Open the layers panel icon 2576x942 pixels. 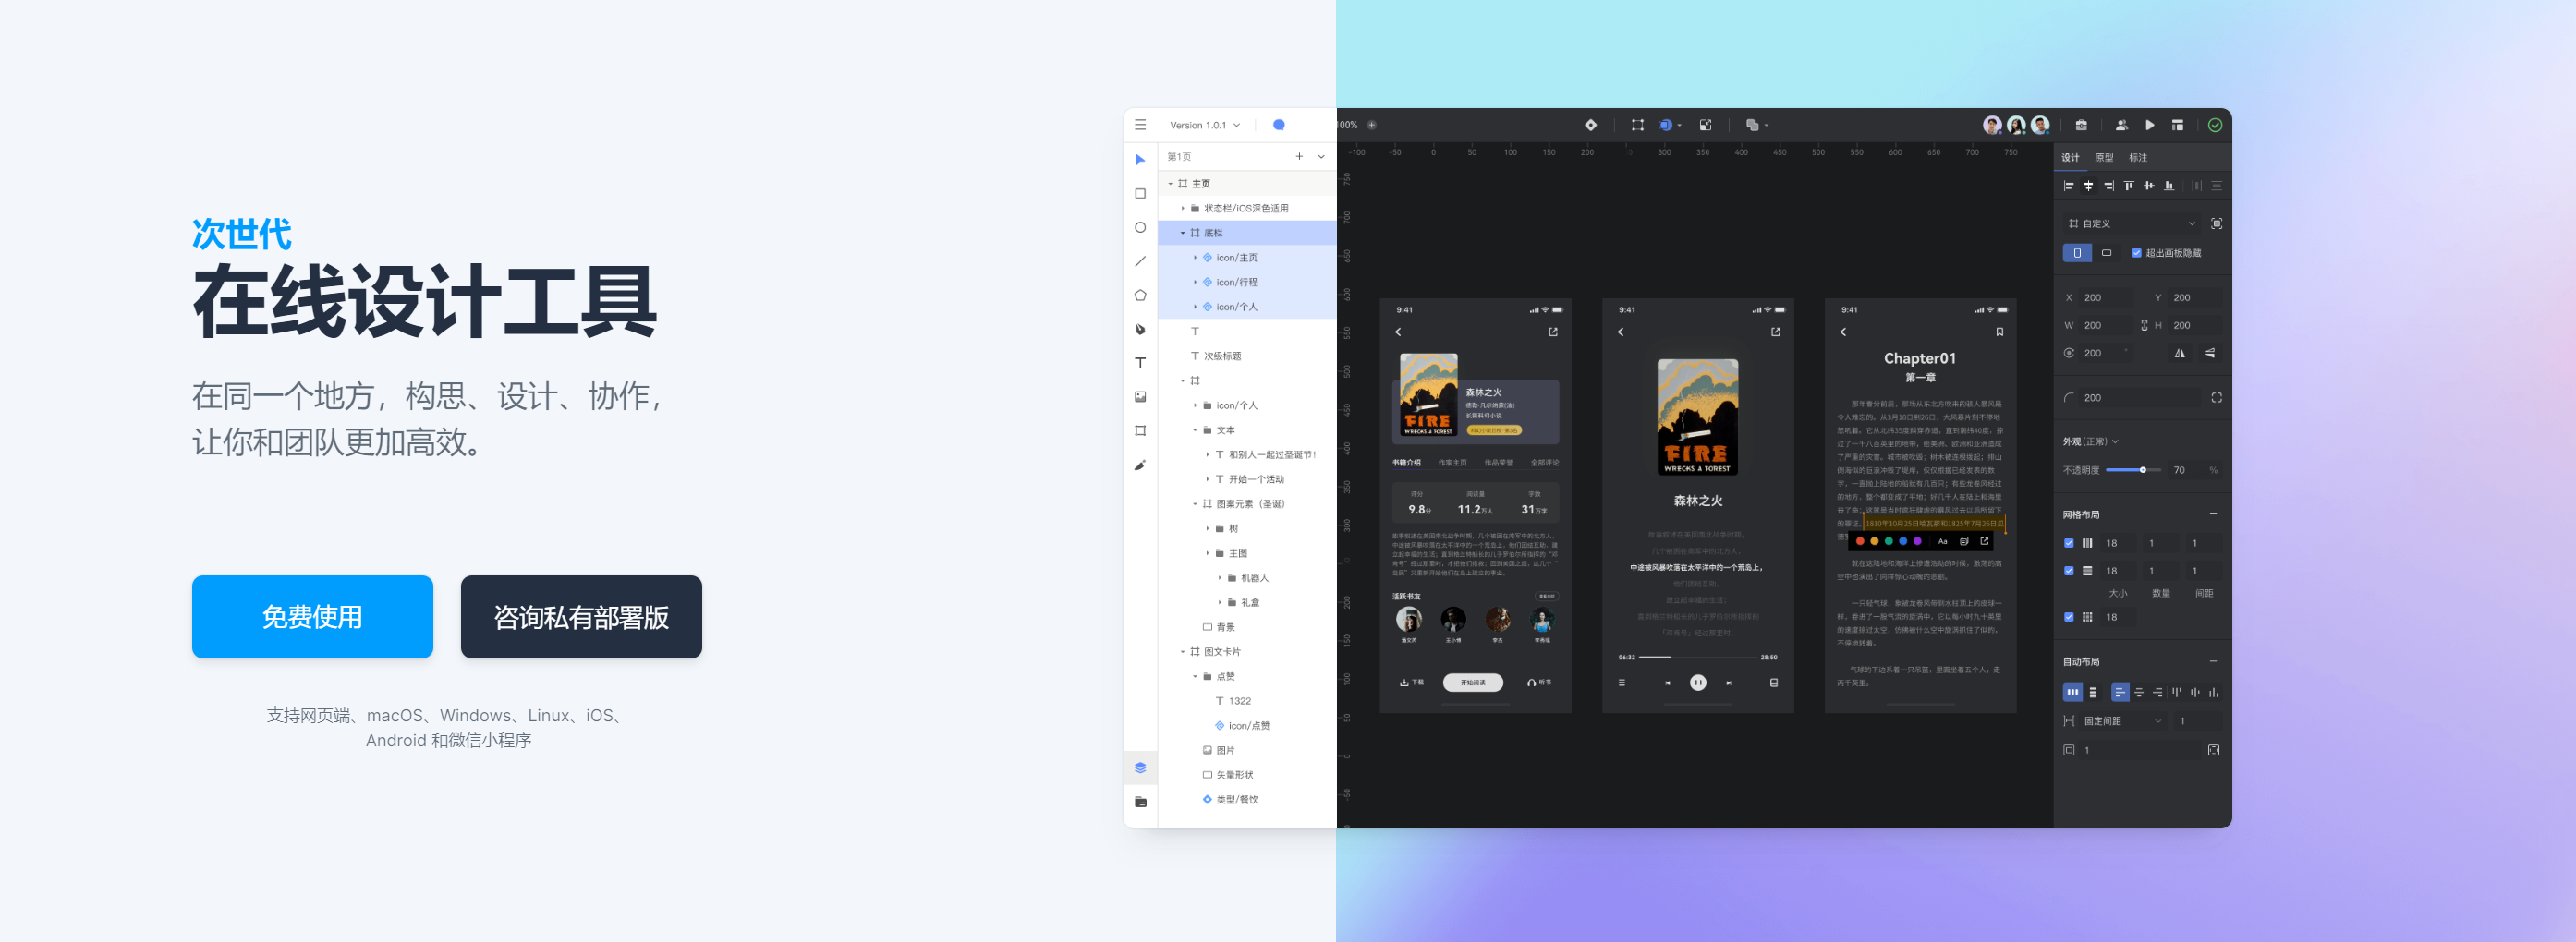tap(1140, 768)
